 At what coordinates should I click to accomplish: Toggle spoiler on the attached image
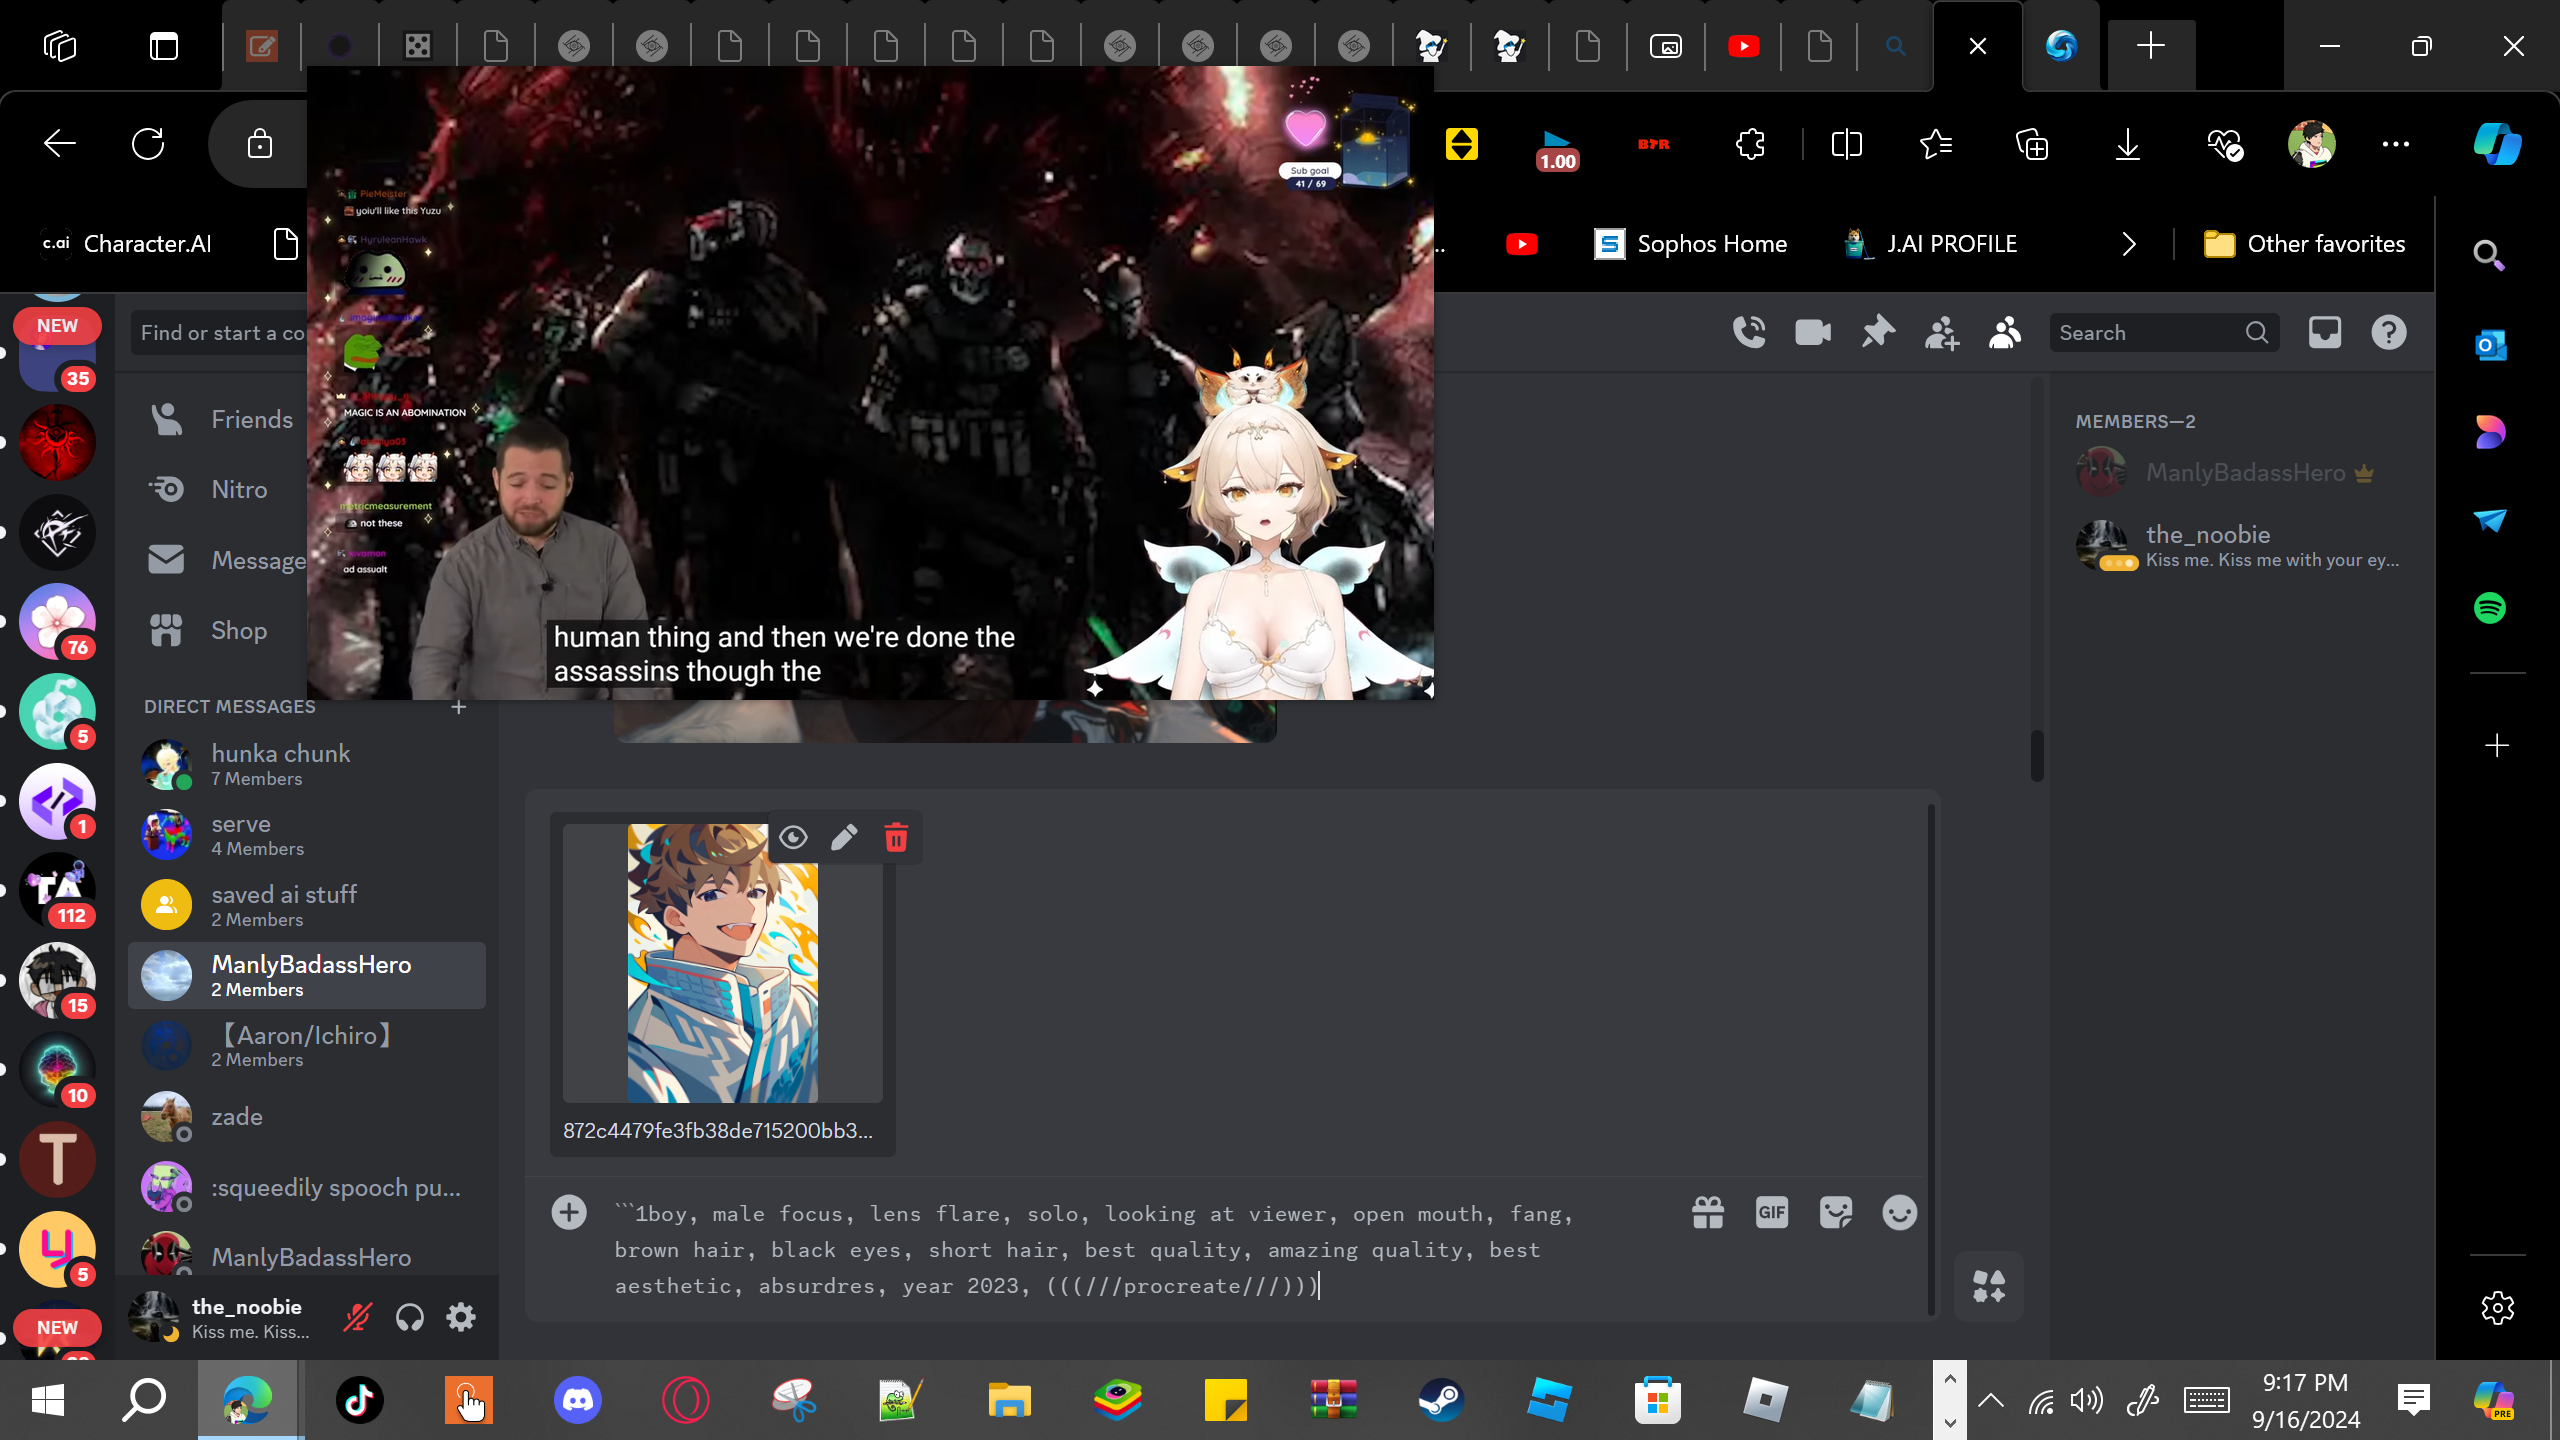(793, 837)
